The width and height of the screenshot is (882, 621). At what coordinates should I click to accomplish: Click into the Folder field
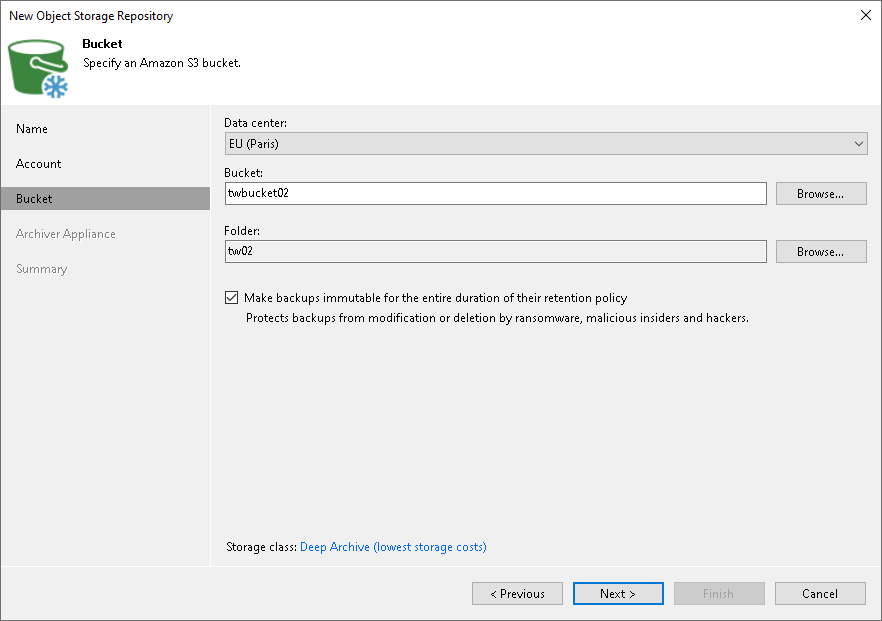tap(496, 251)
